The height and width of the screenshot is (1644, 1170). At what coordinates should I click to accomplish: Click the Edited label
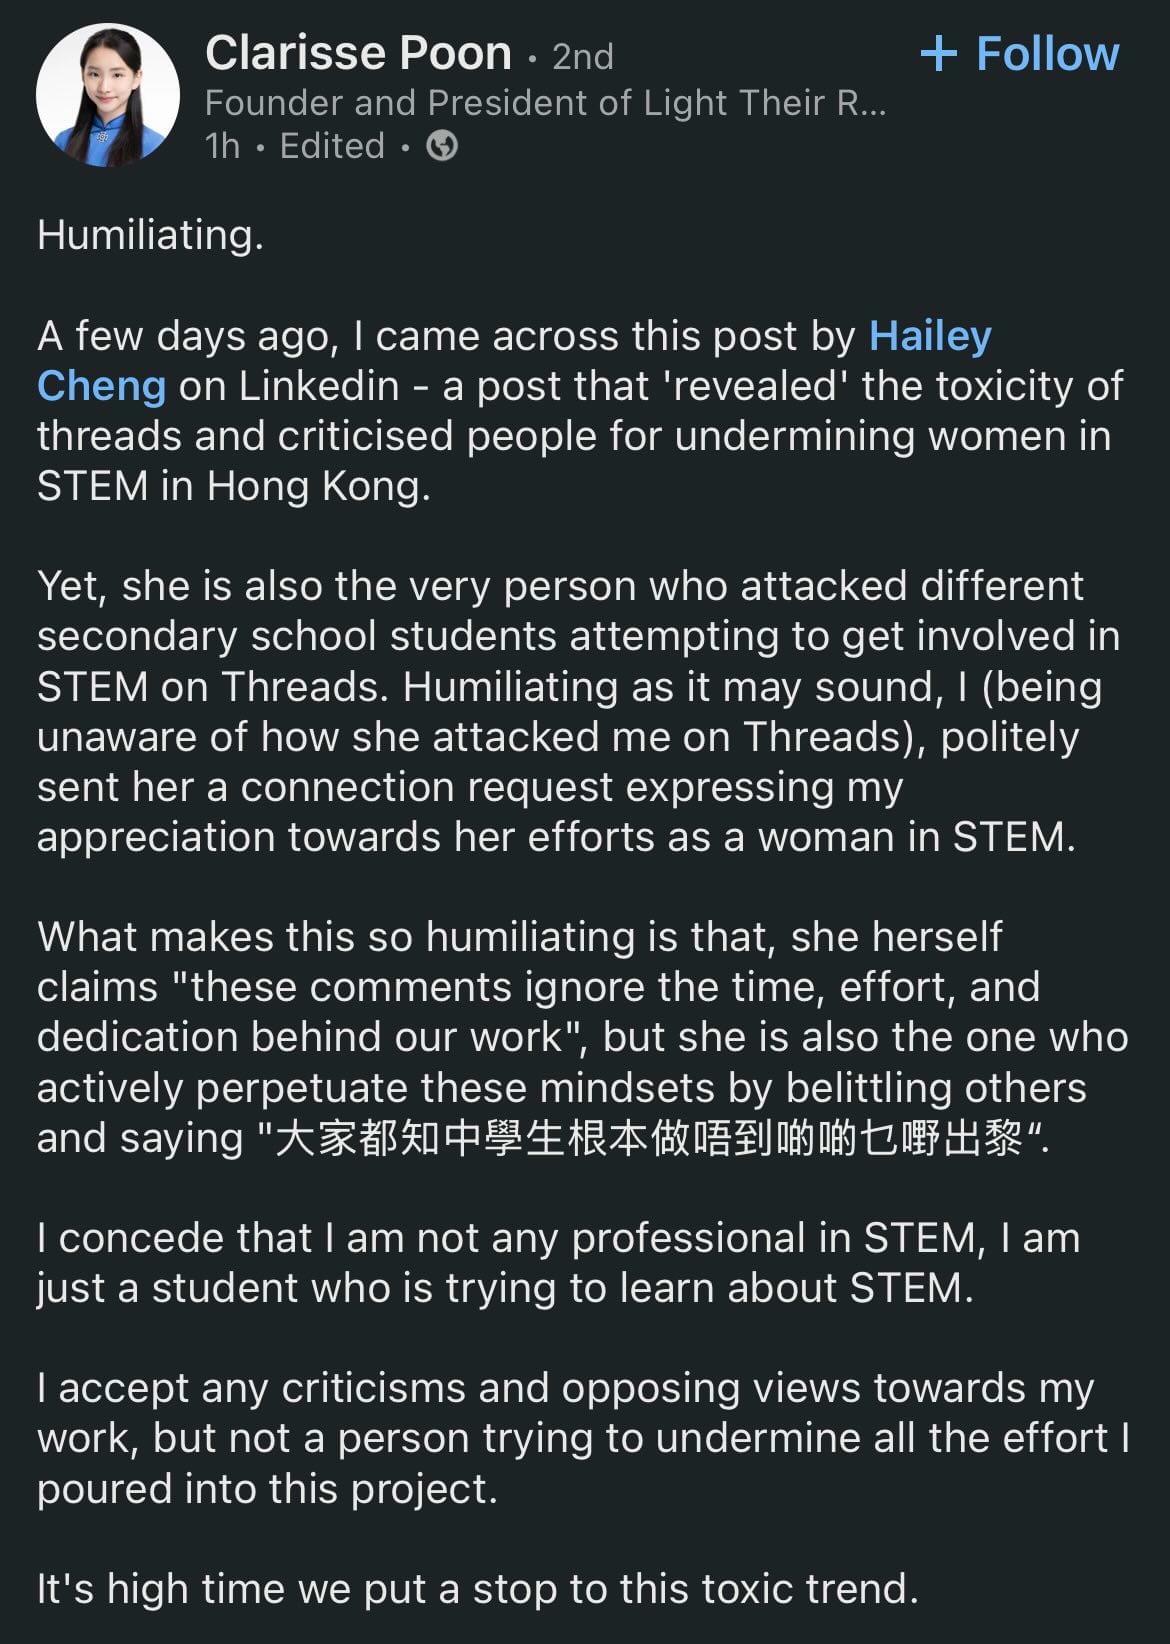[332, 146]
